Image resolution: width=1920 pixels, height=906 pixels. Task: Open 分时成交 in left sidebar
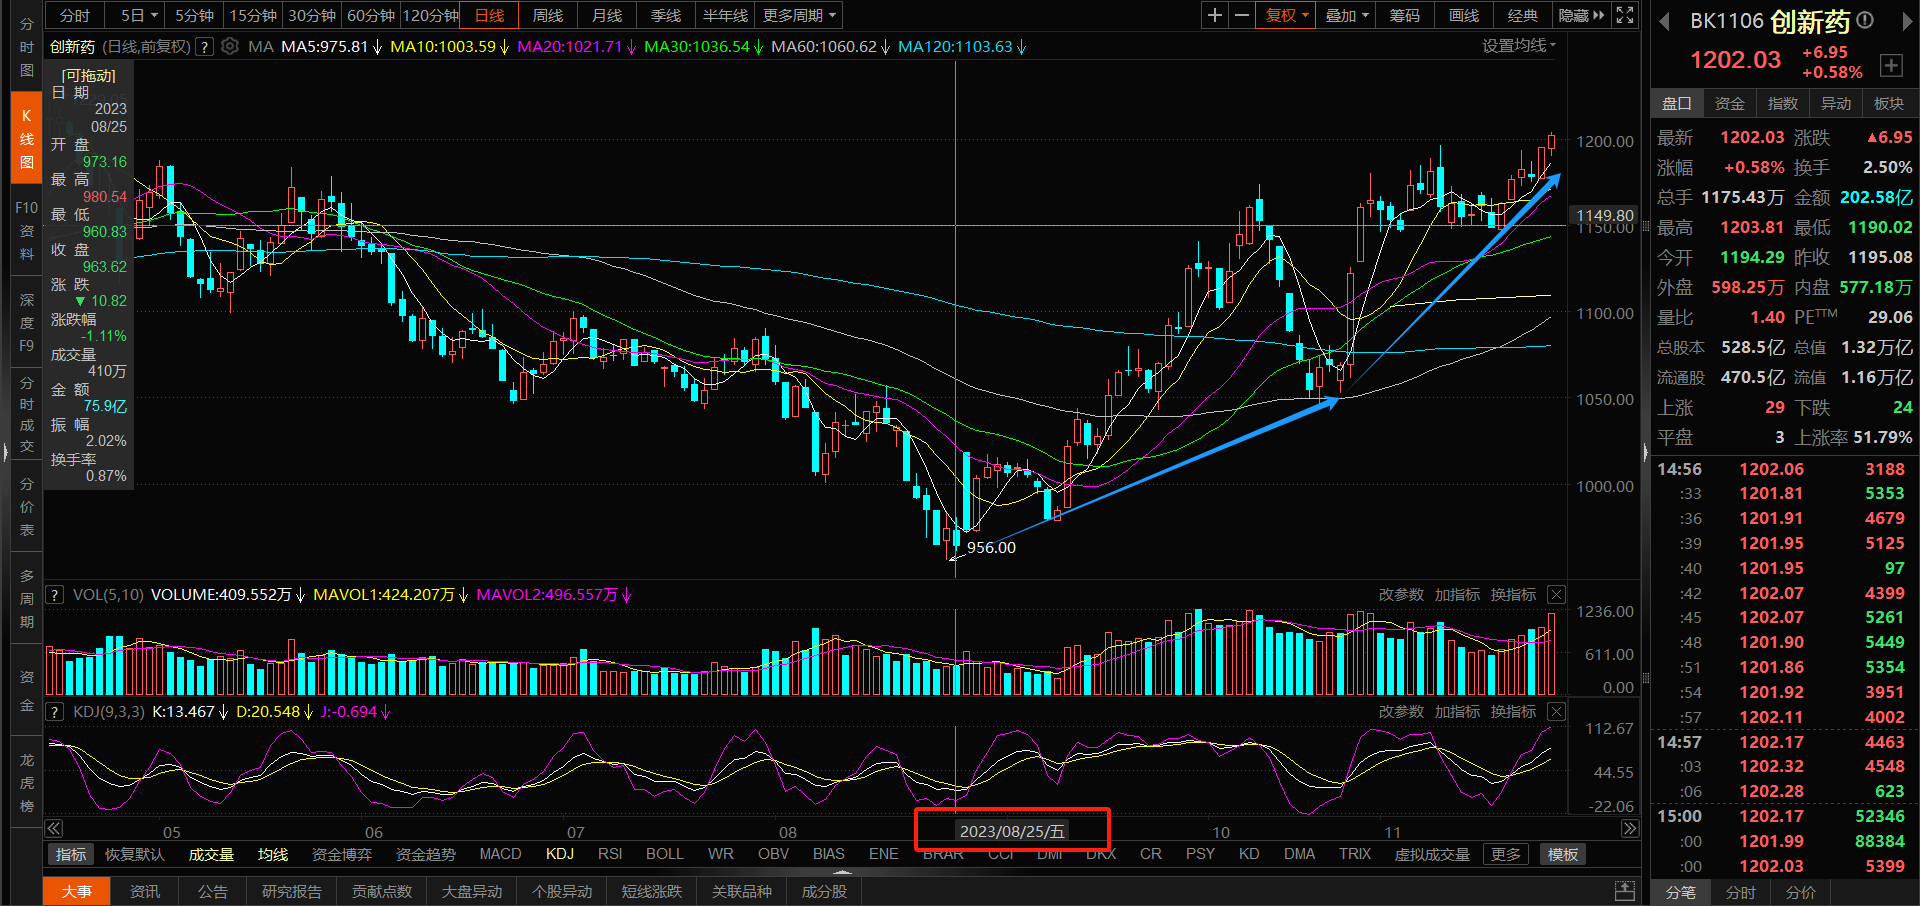(26, 414)
